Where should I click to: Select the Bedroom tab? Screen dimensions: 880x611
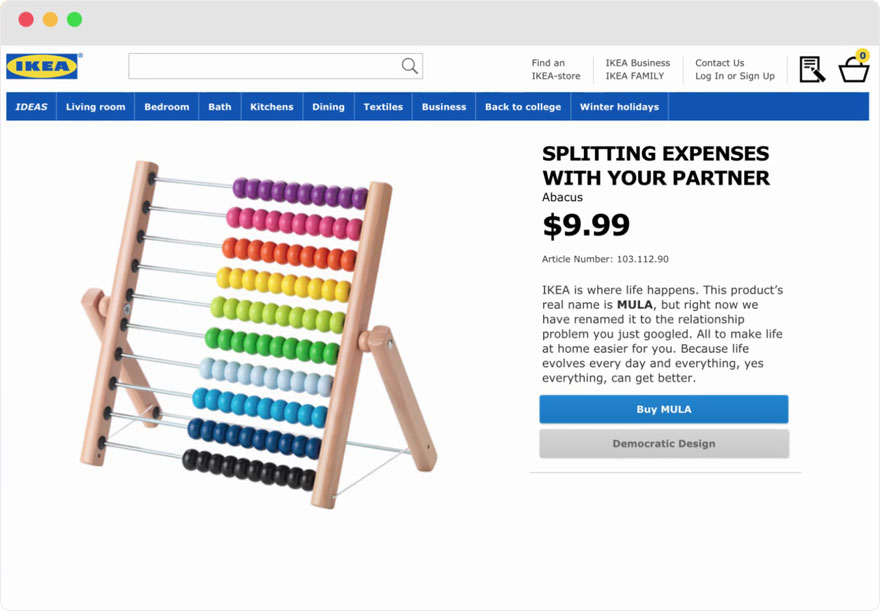coord(166,106)
